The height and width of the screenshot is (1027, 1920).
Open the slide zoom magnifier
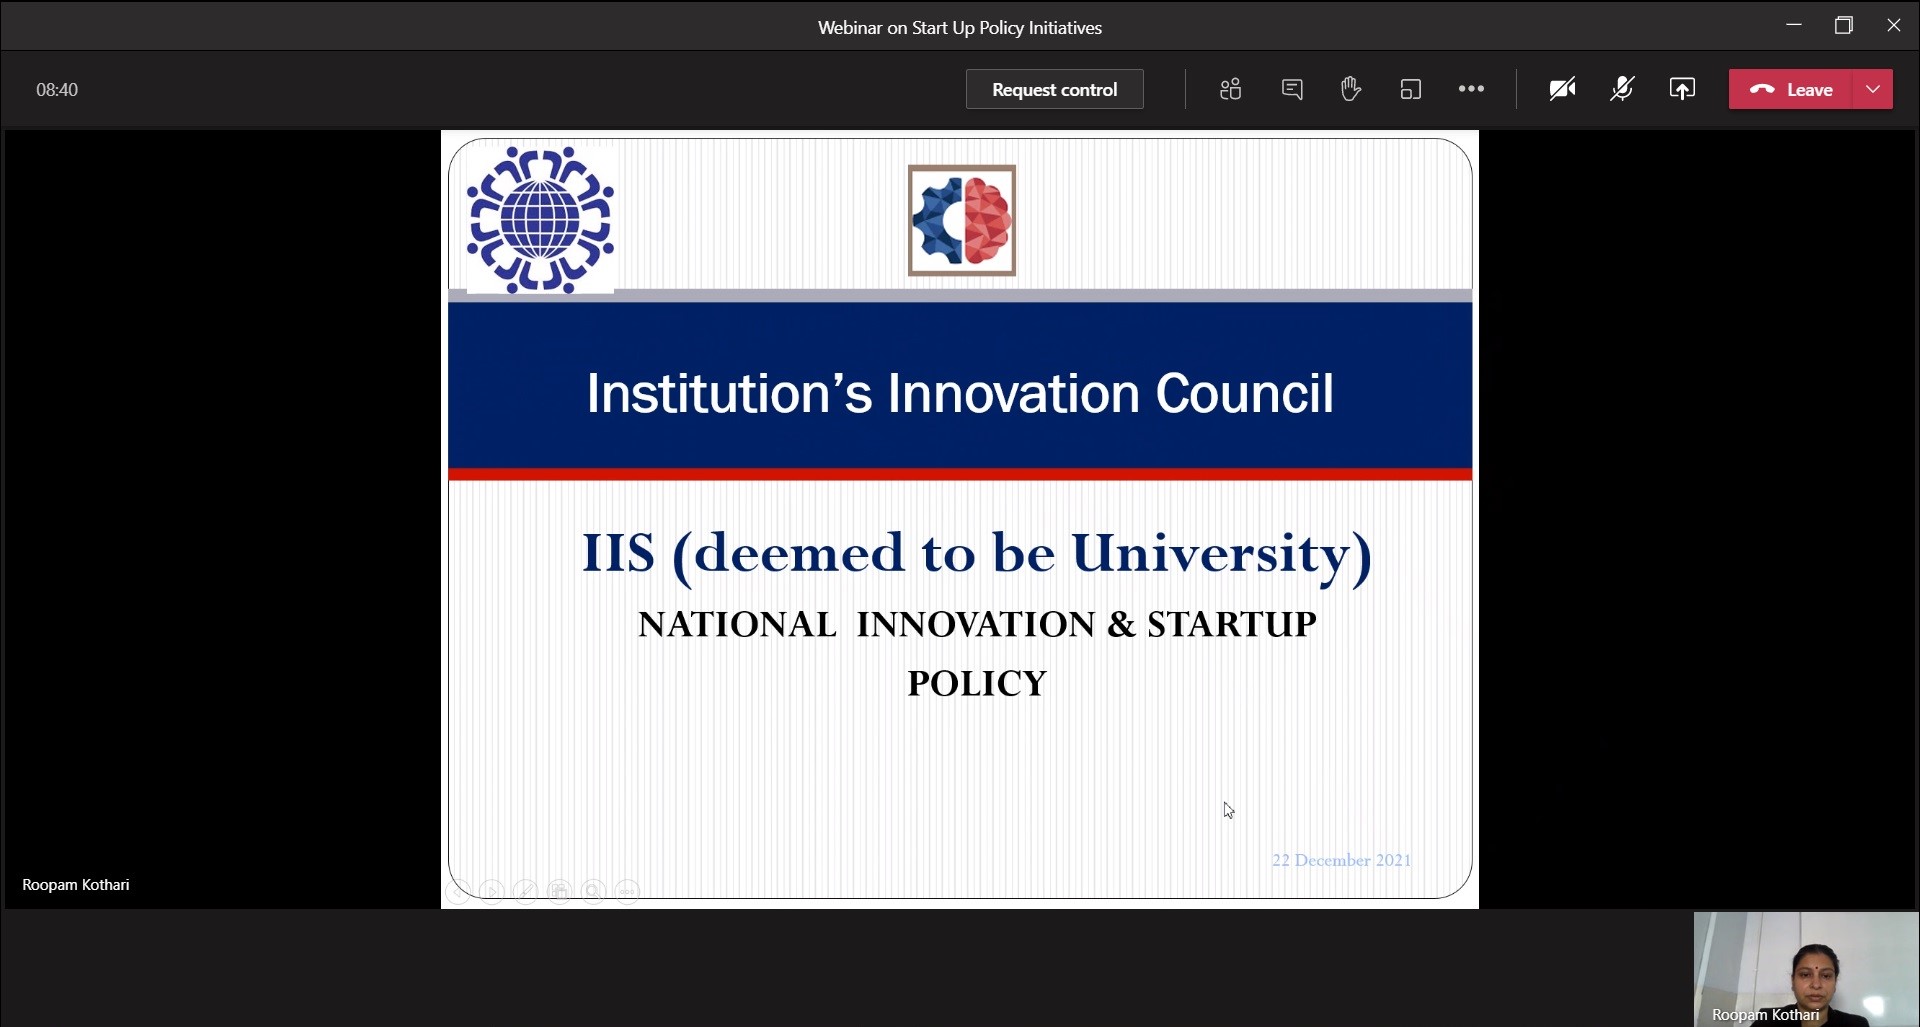[593, 891]
